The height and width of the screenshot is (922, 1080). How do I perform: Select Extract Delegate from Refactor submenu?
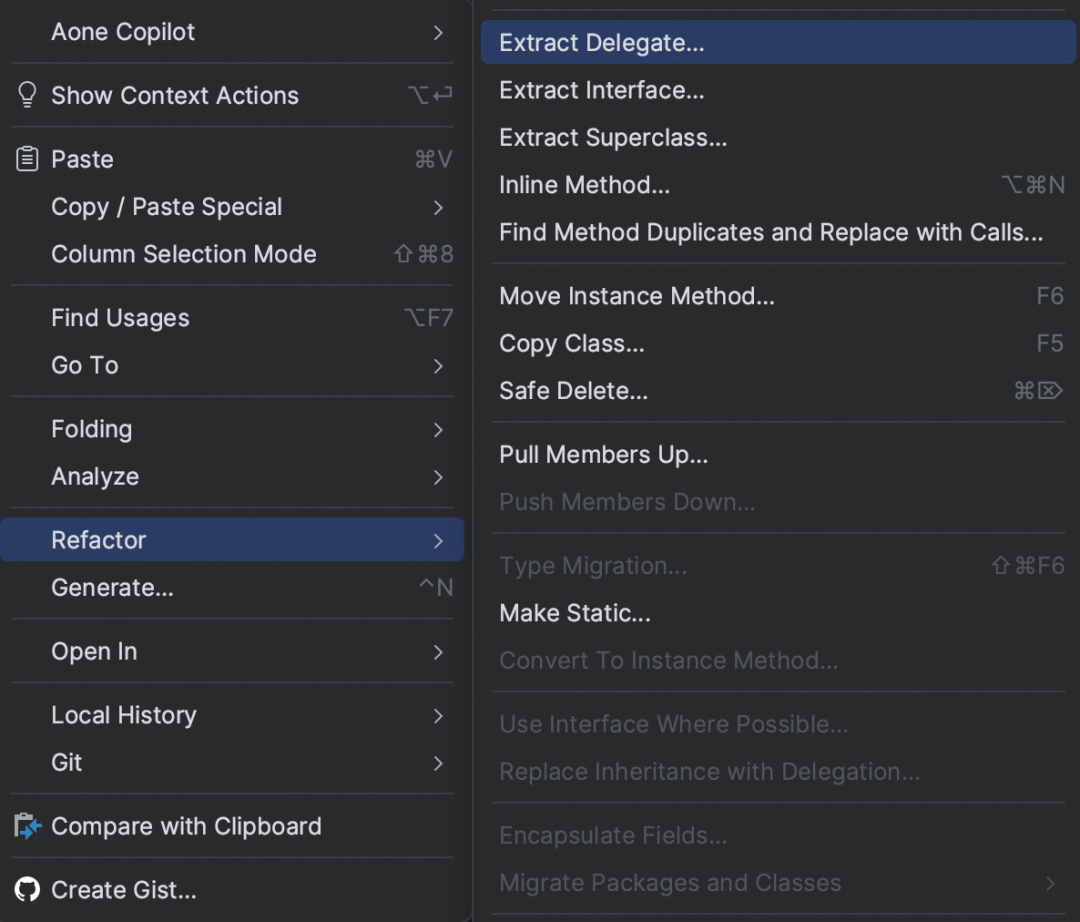[778, 43]
